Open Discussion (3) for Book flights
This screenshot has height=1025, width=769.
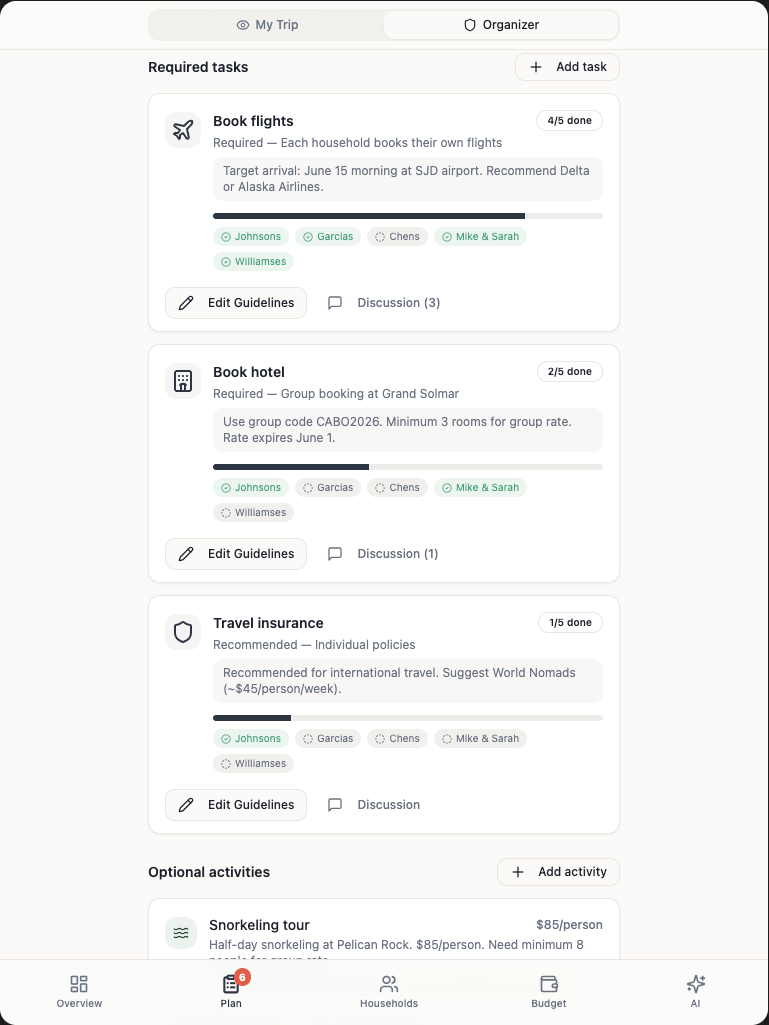[x=384, y=303]
